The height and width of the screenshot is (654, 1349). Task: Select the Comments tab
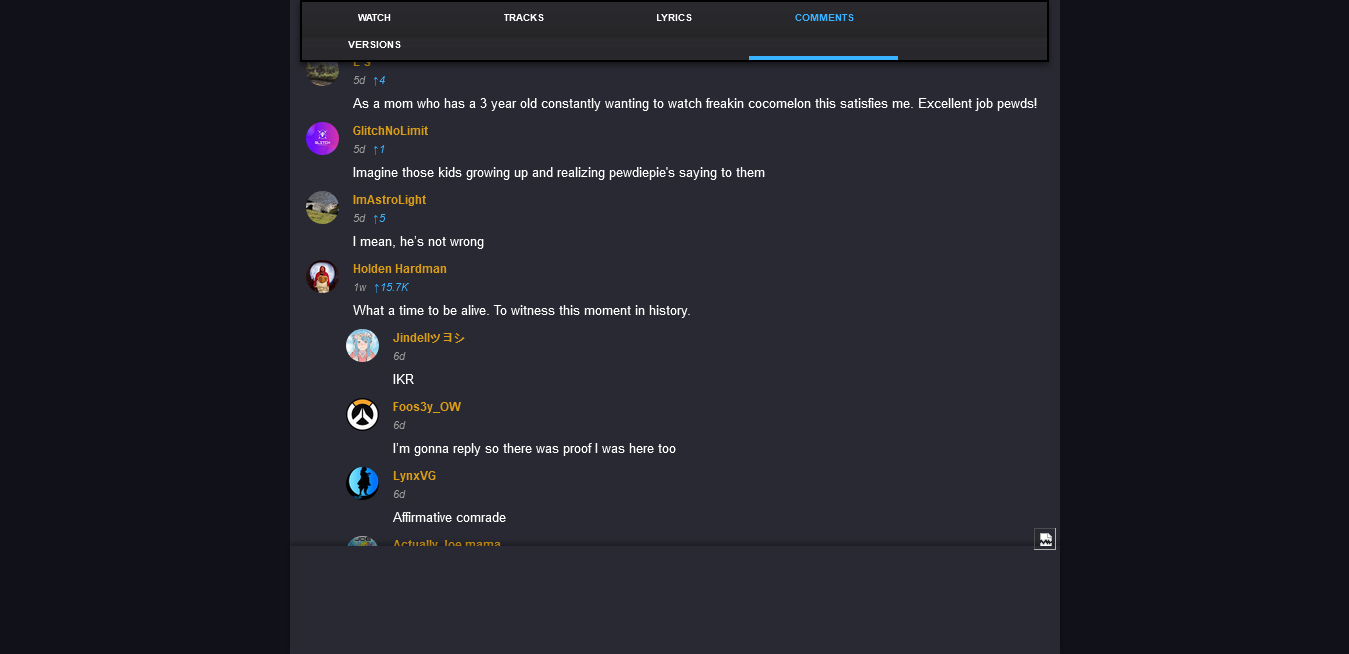click(824, 18)
